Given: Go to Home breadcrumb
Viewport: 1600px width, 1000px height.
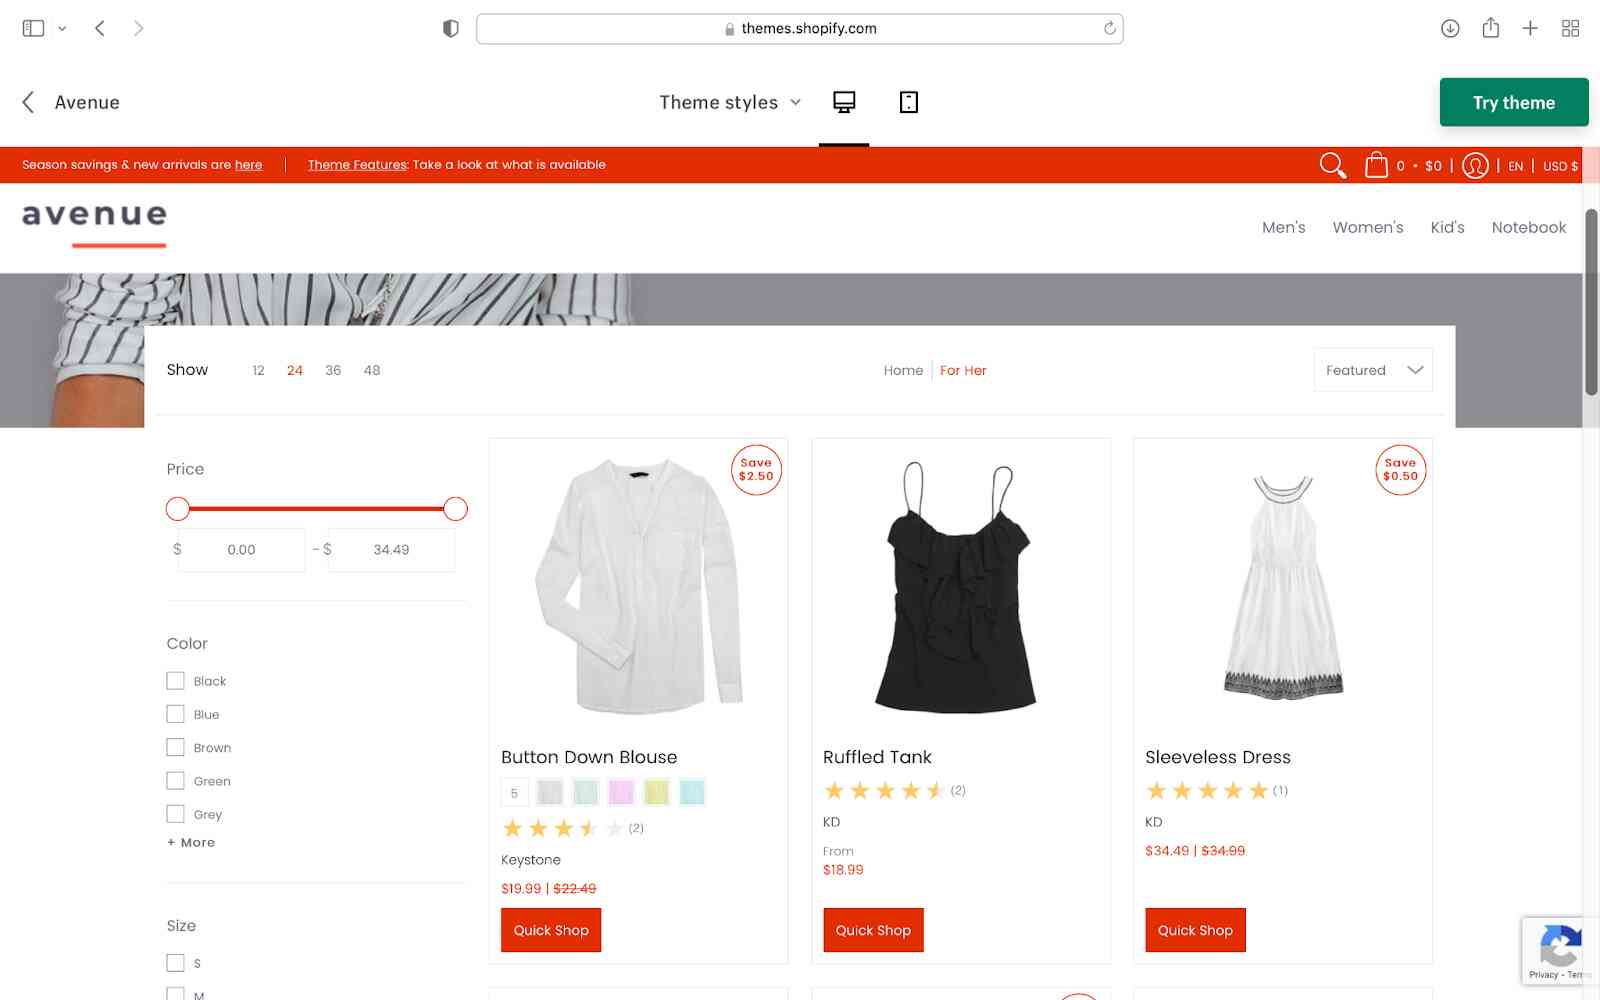Looking at the screenshot, I should point(903,370).
